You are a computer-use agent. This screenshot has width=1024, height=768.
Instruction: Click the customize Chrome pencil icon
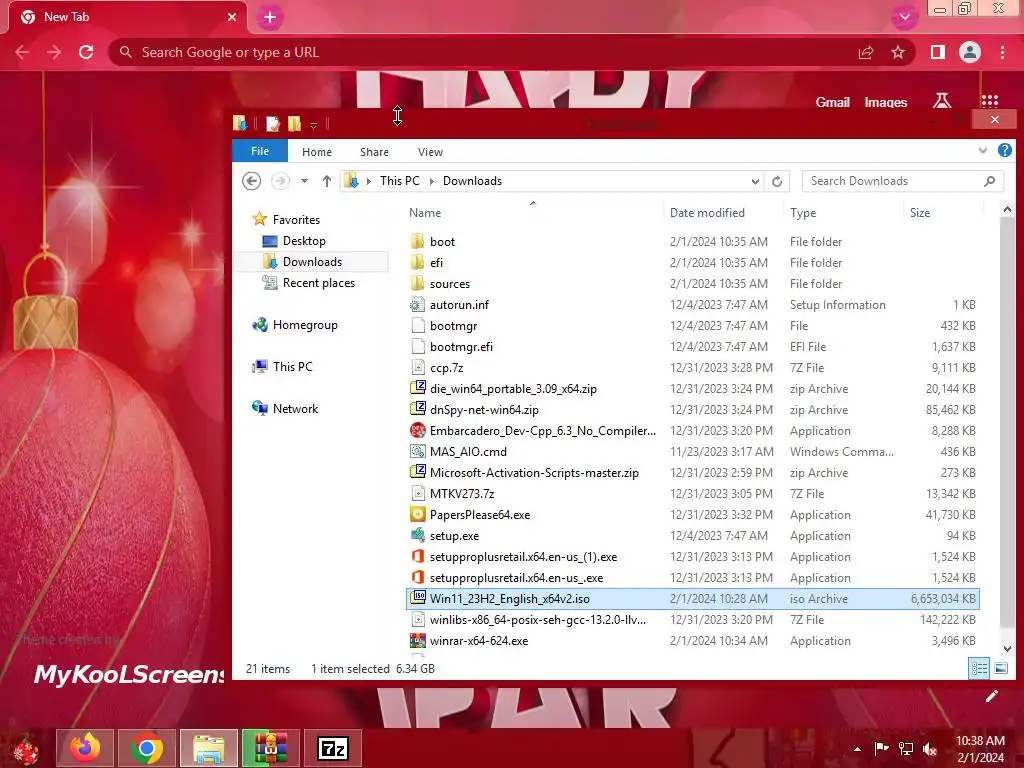pos(991,696)
